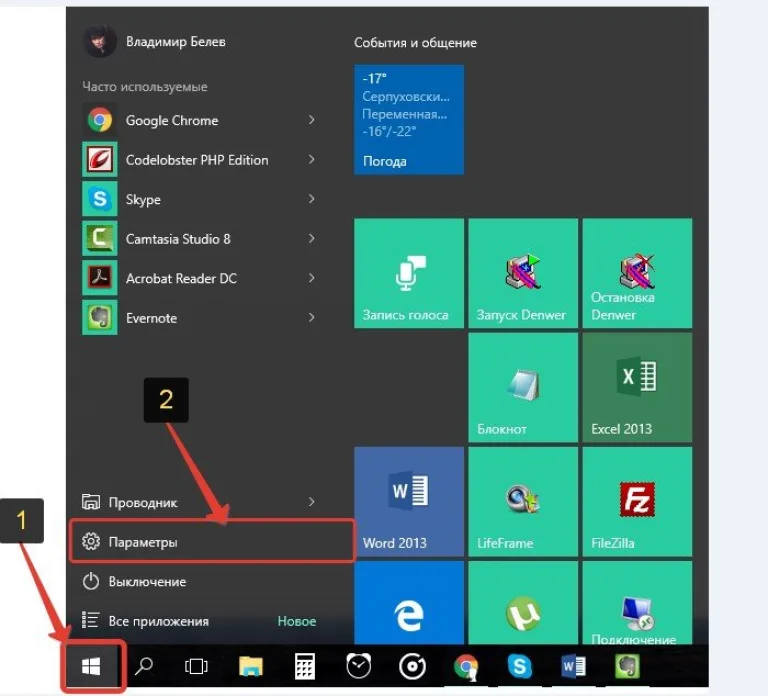The image size is (768, 696).
Task: Open the Блокнот tile
Action: tap(523, 387)
